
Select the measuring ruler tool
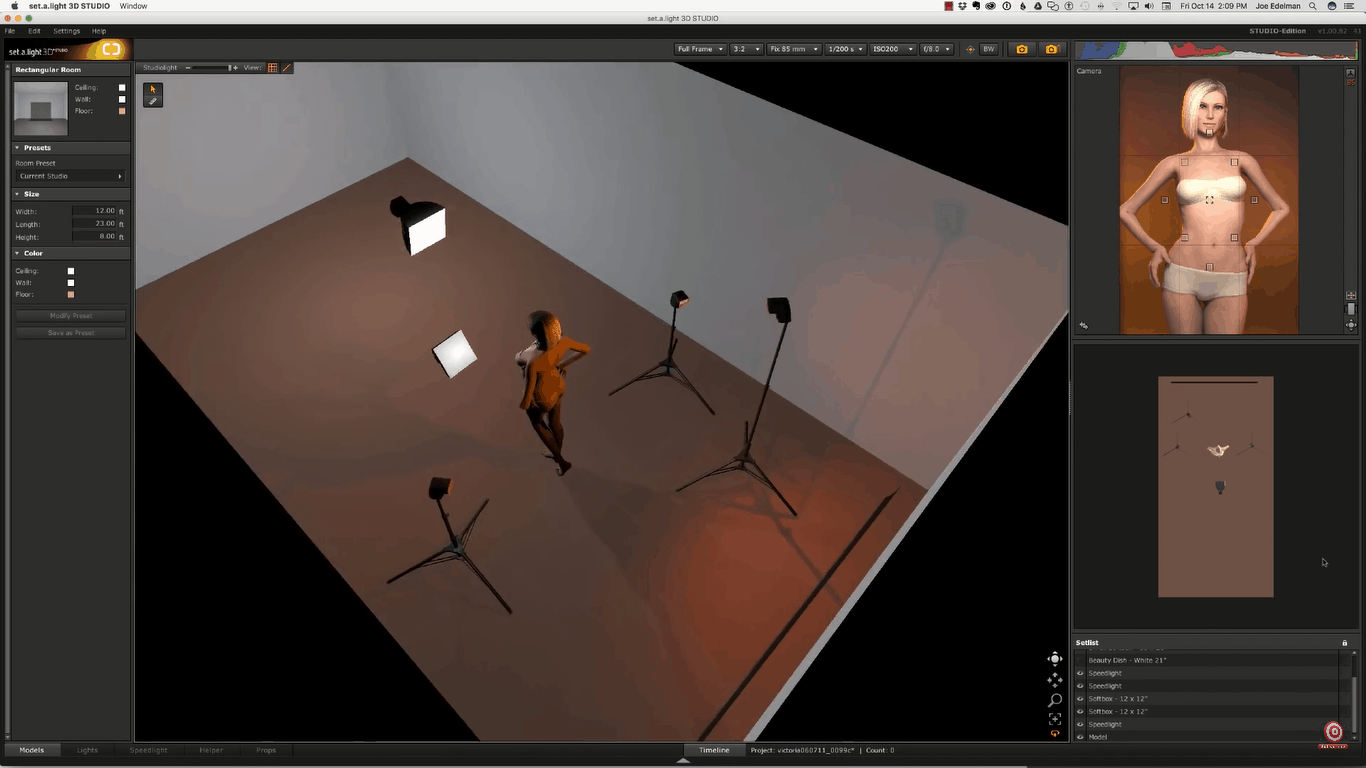tap(153, 101)
